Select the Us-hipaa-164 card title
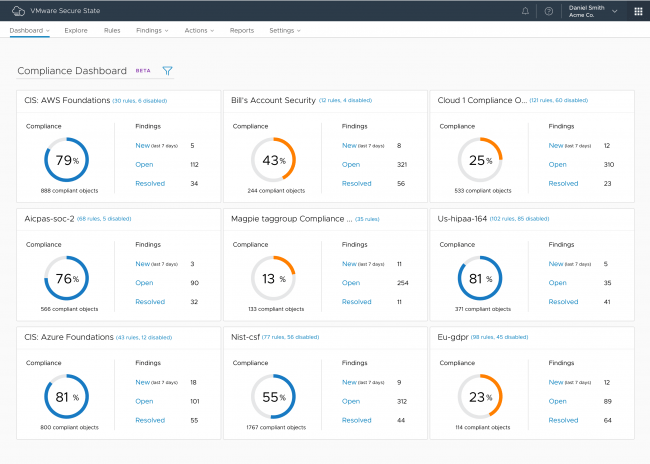The width and height of the screenshot is (650, 464). 462,219
